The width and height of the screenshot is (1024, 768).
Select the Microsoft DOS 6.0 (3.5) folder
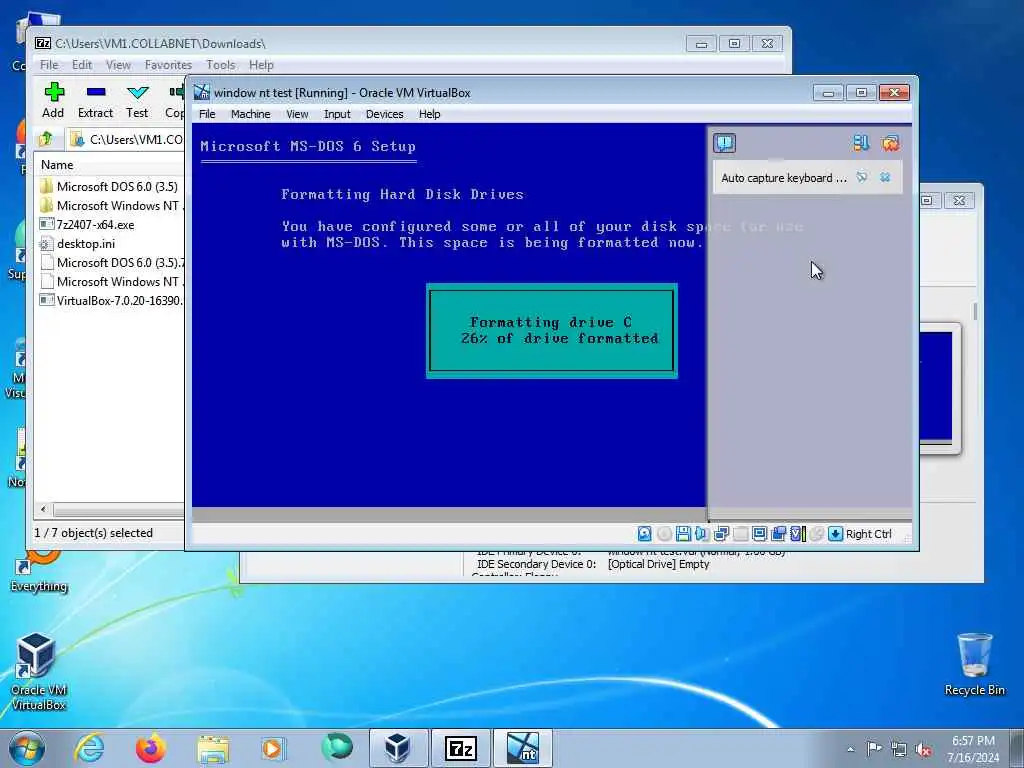(x=110, y=186)
